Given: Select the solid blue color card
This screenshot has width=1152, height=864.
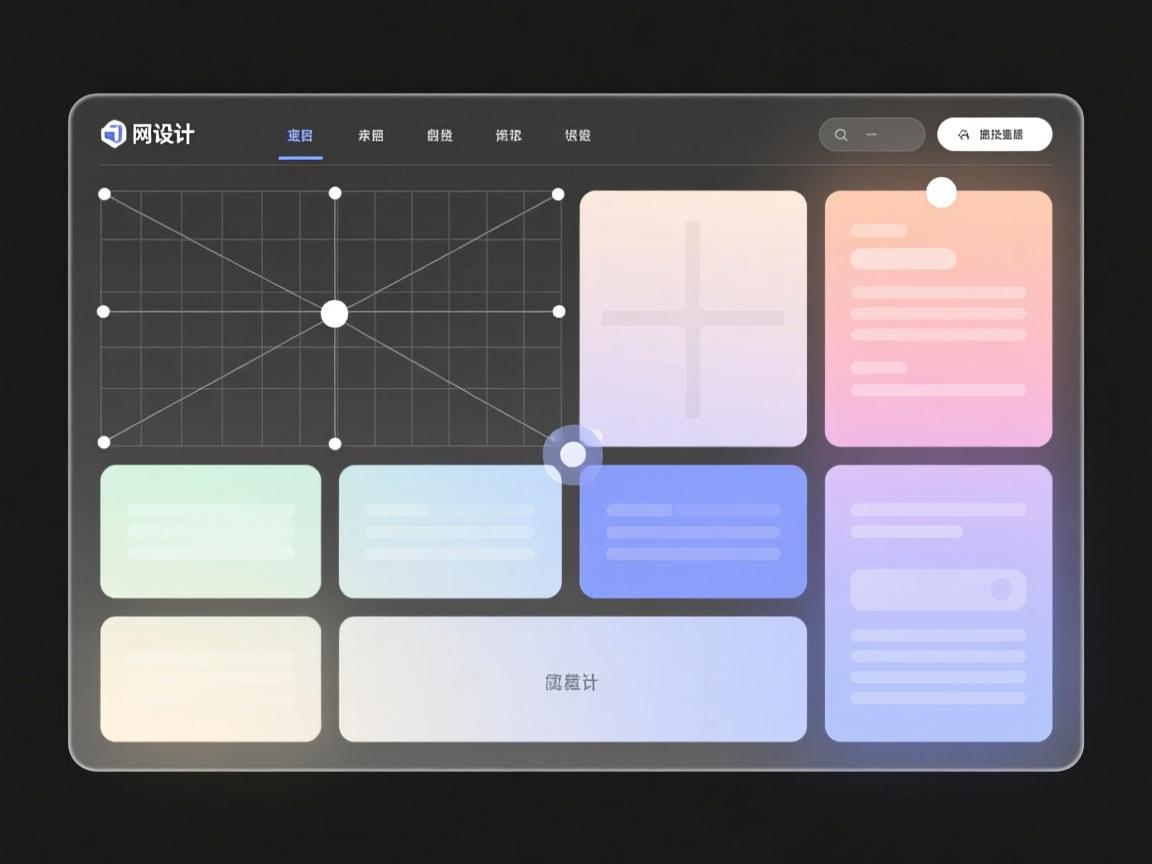Looking at the screenshot, I should 693,532.
